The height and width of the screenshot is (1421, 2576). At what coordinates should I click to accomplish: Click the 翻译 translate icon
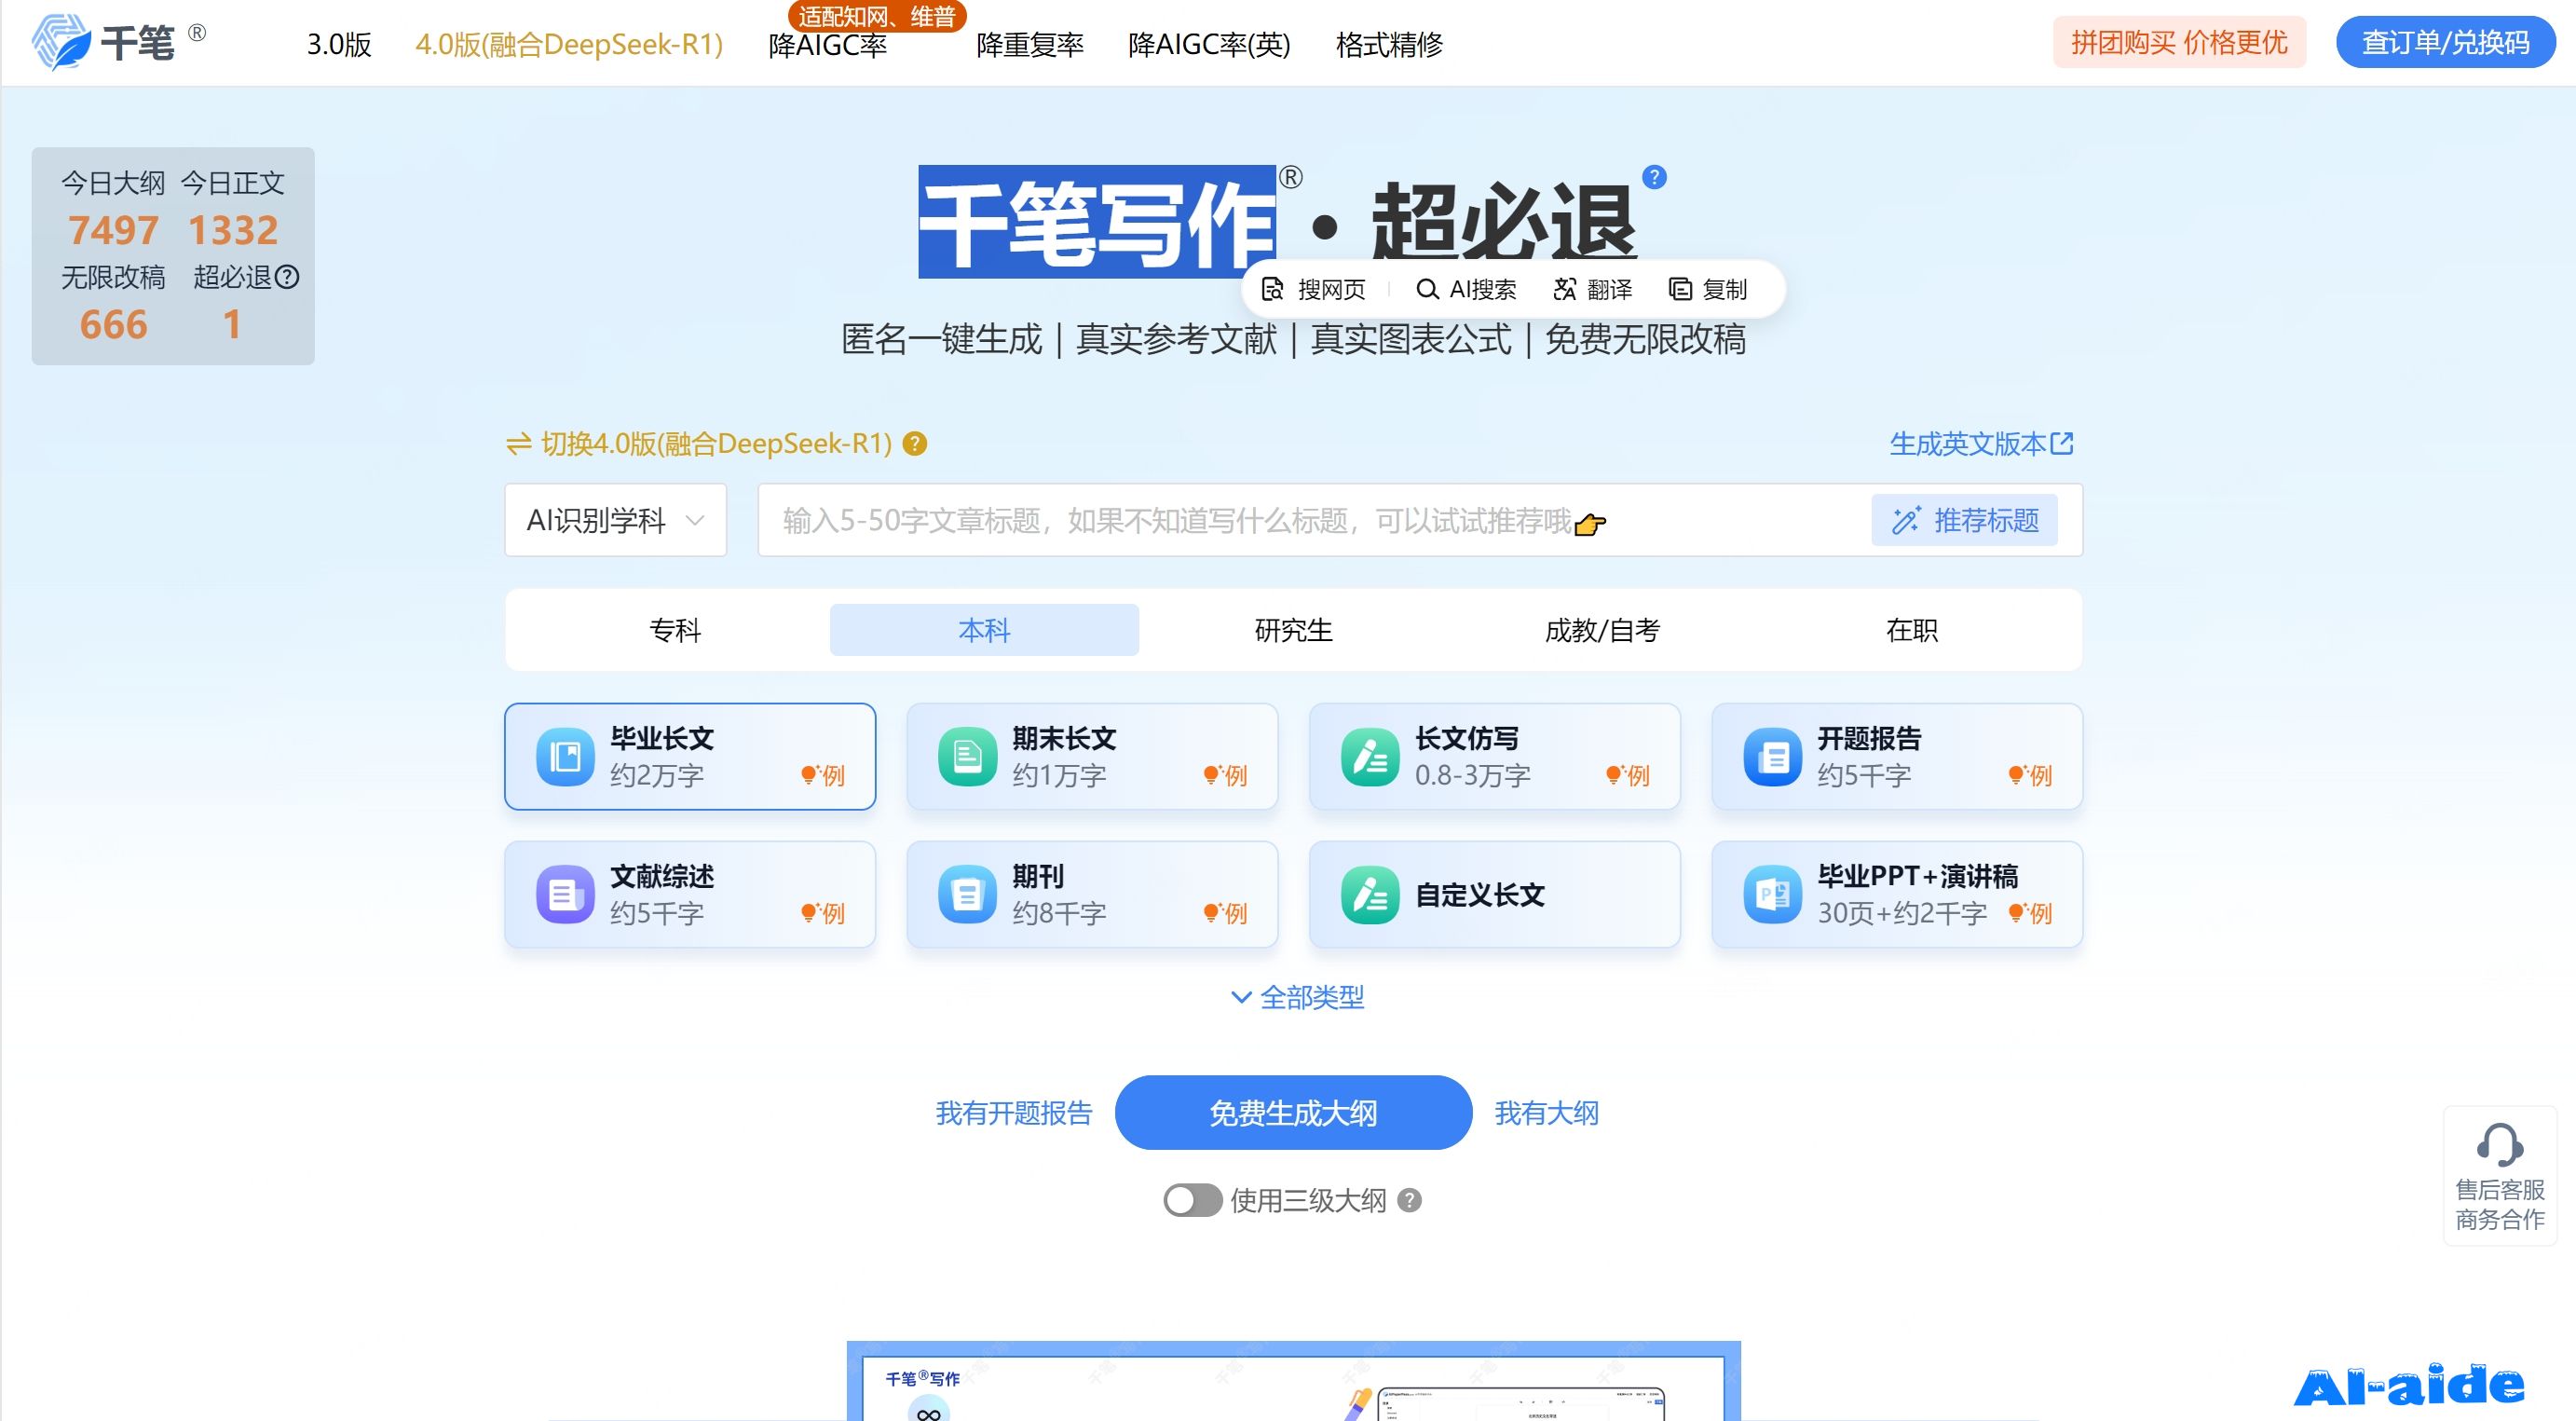pos(1564,289)
